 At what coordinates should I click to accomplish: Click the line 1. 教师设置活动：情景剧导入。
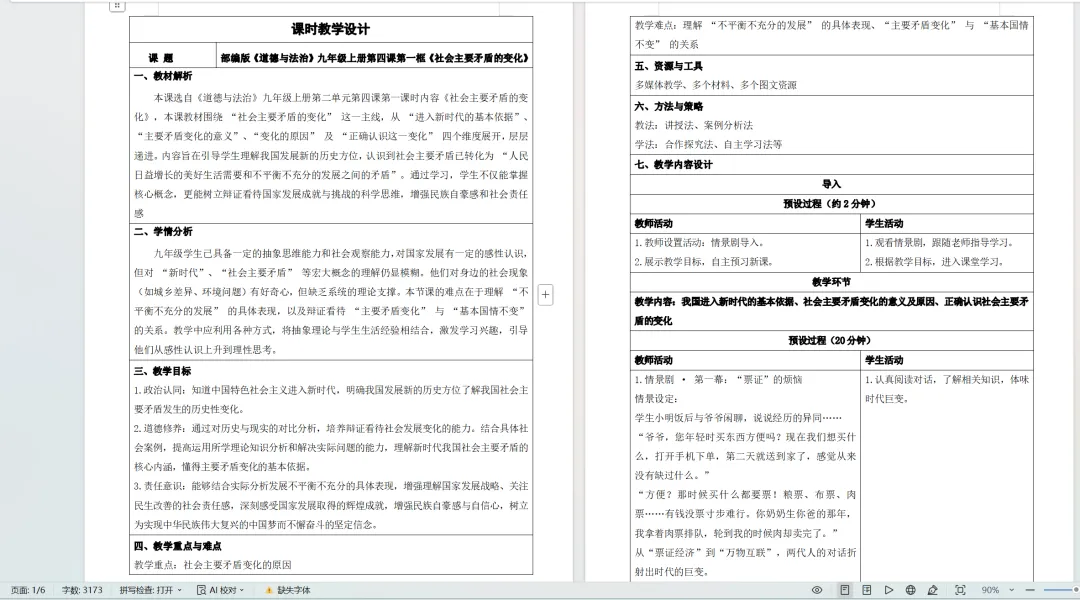pos(699,242)
